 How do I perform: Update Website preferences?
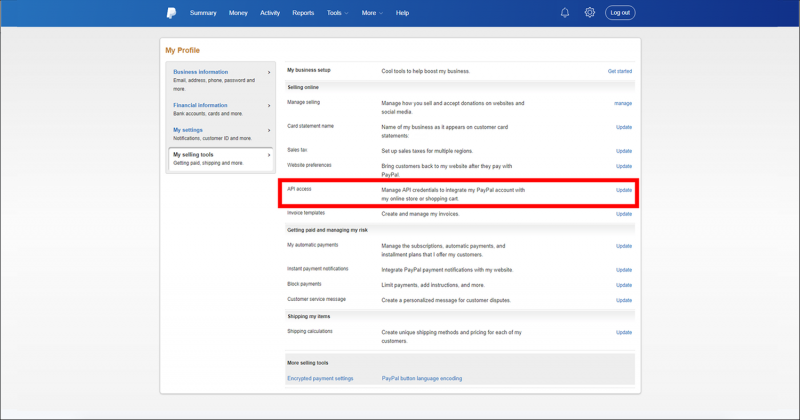pyautogui.click(x=623, y=166)
